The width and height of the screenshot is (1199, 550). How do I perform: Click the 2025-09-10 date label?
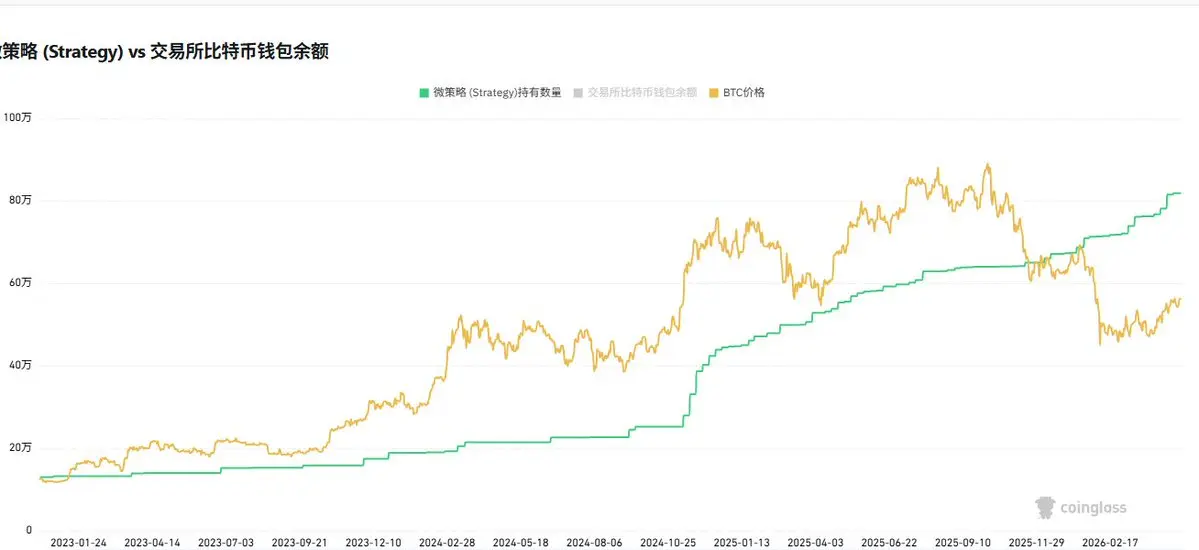[963, 542]
